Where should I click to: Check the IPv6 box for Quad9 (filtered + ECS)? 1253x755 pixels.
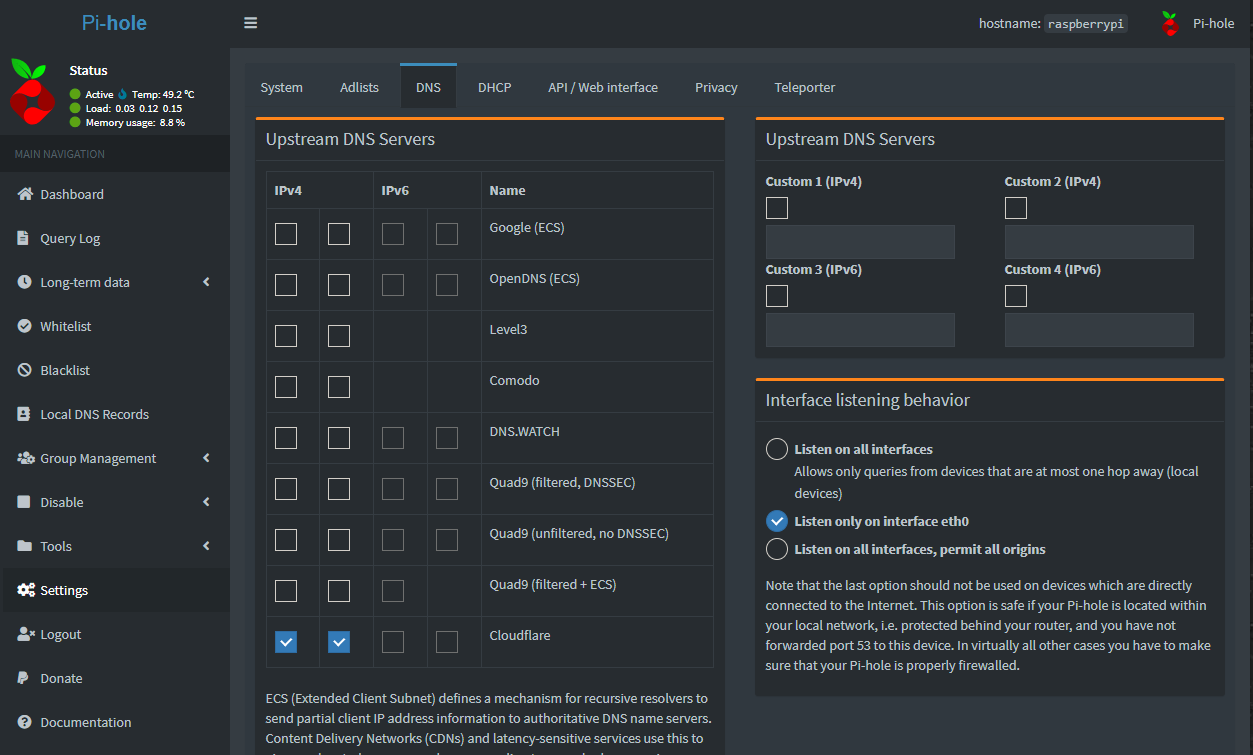coord(393,591)
